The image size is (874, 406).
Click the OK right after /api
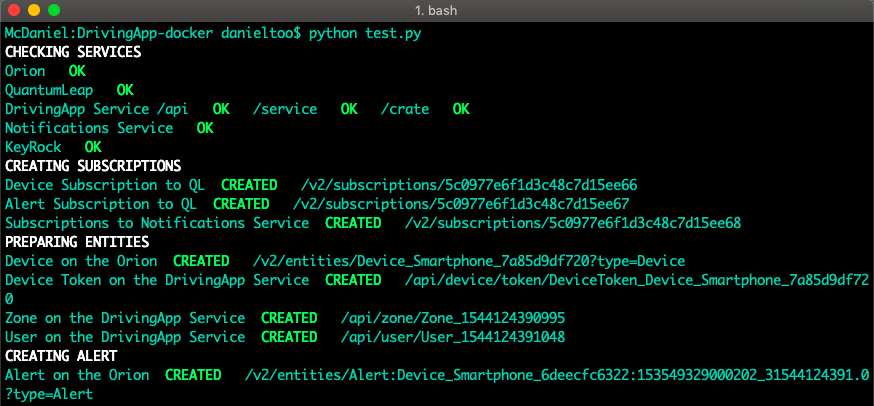(221, 109)
